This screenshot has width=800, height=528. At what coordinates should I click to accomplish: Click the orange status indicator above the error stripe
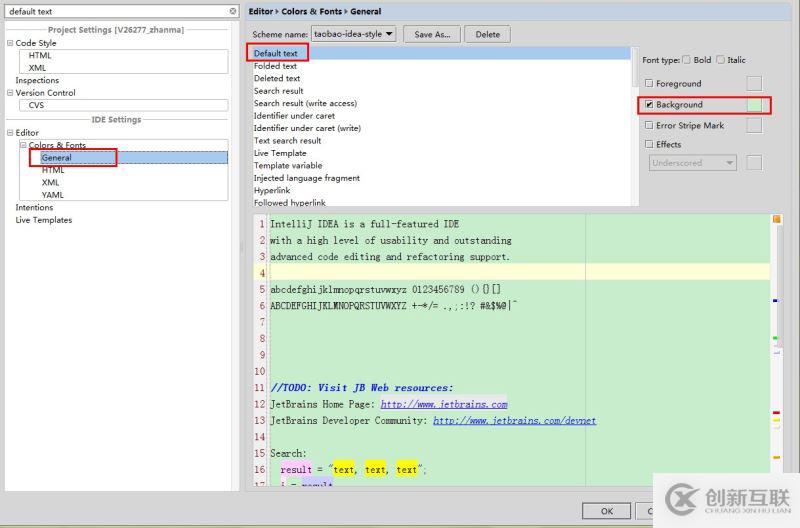tap(776, 219)
